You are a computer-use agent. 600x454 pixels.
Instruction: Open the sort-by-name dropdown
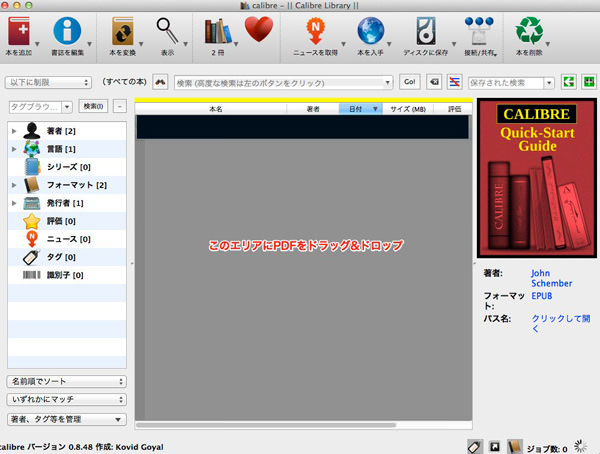click(67, 381)
